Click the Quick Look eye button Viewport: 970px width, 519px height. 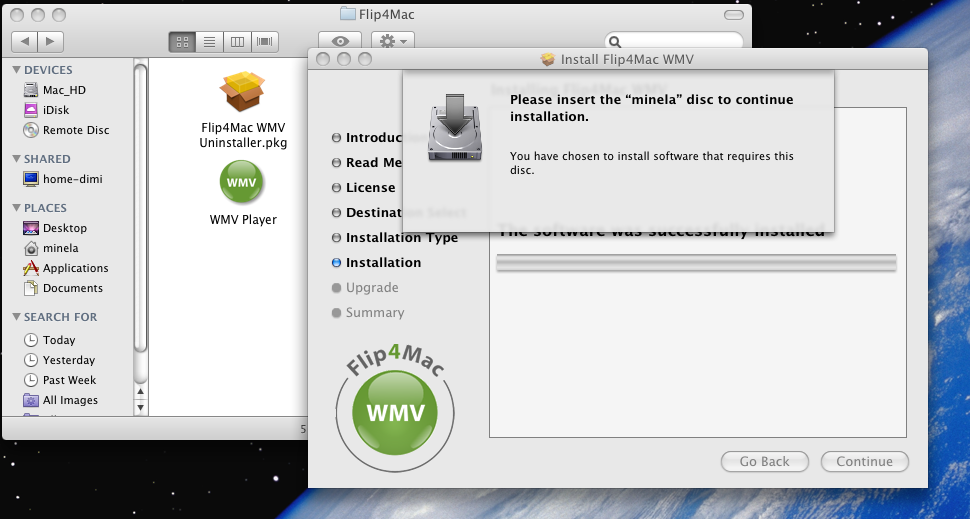point(340,41)
